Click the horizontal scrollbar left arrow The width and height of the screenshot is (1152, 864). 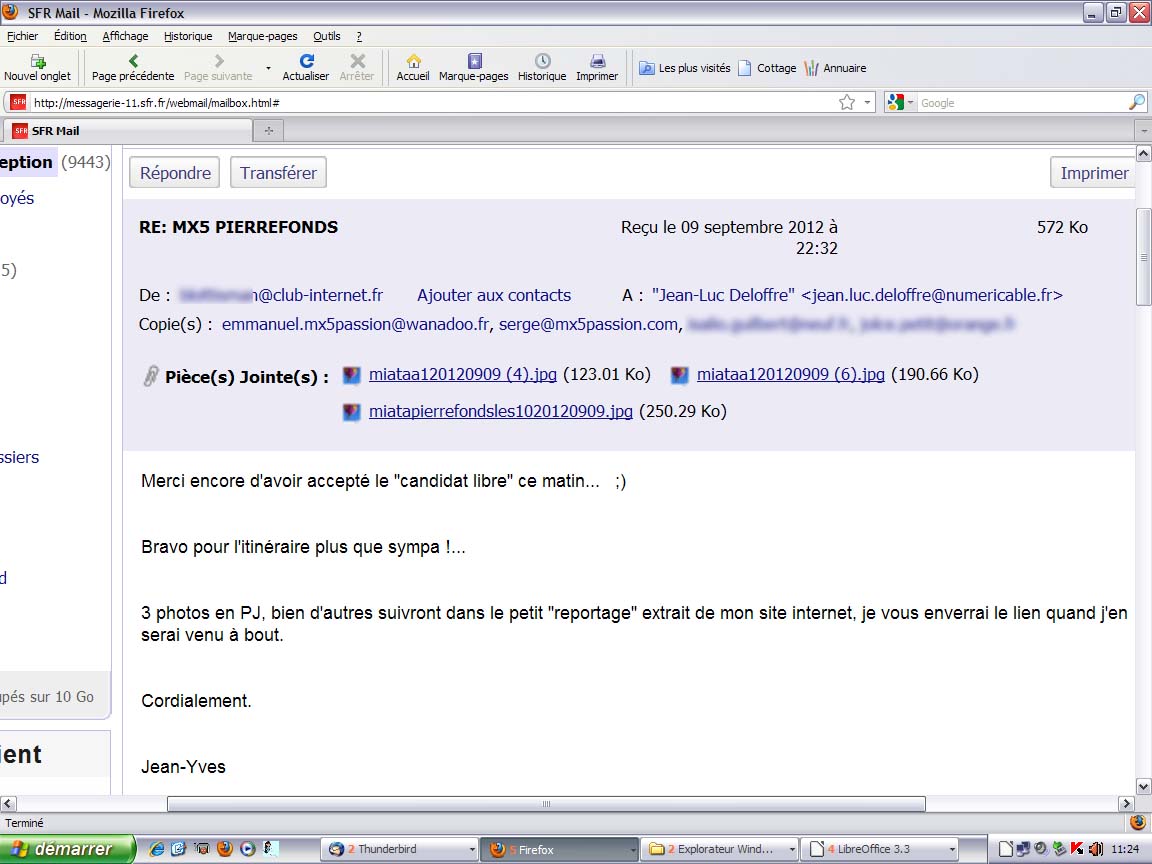pyautogui.click(x=8, y=804)
